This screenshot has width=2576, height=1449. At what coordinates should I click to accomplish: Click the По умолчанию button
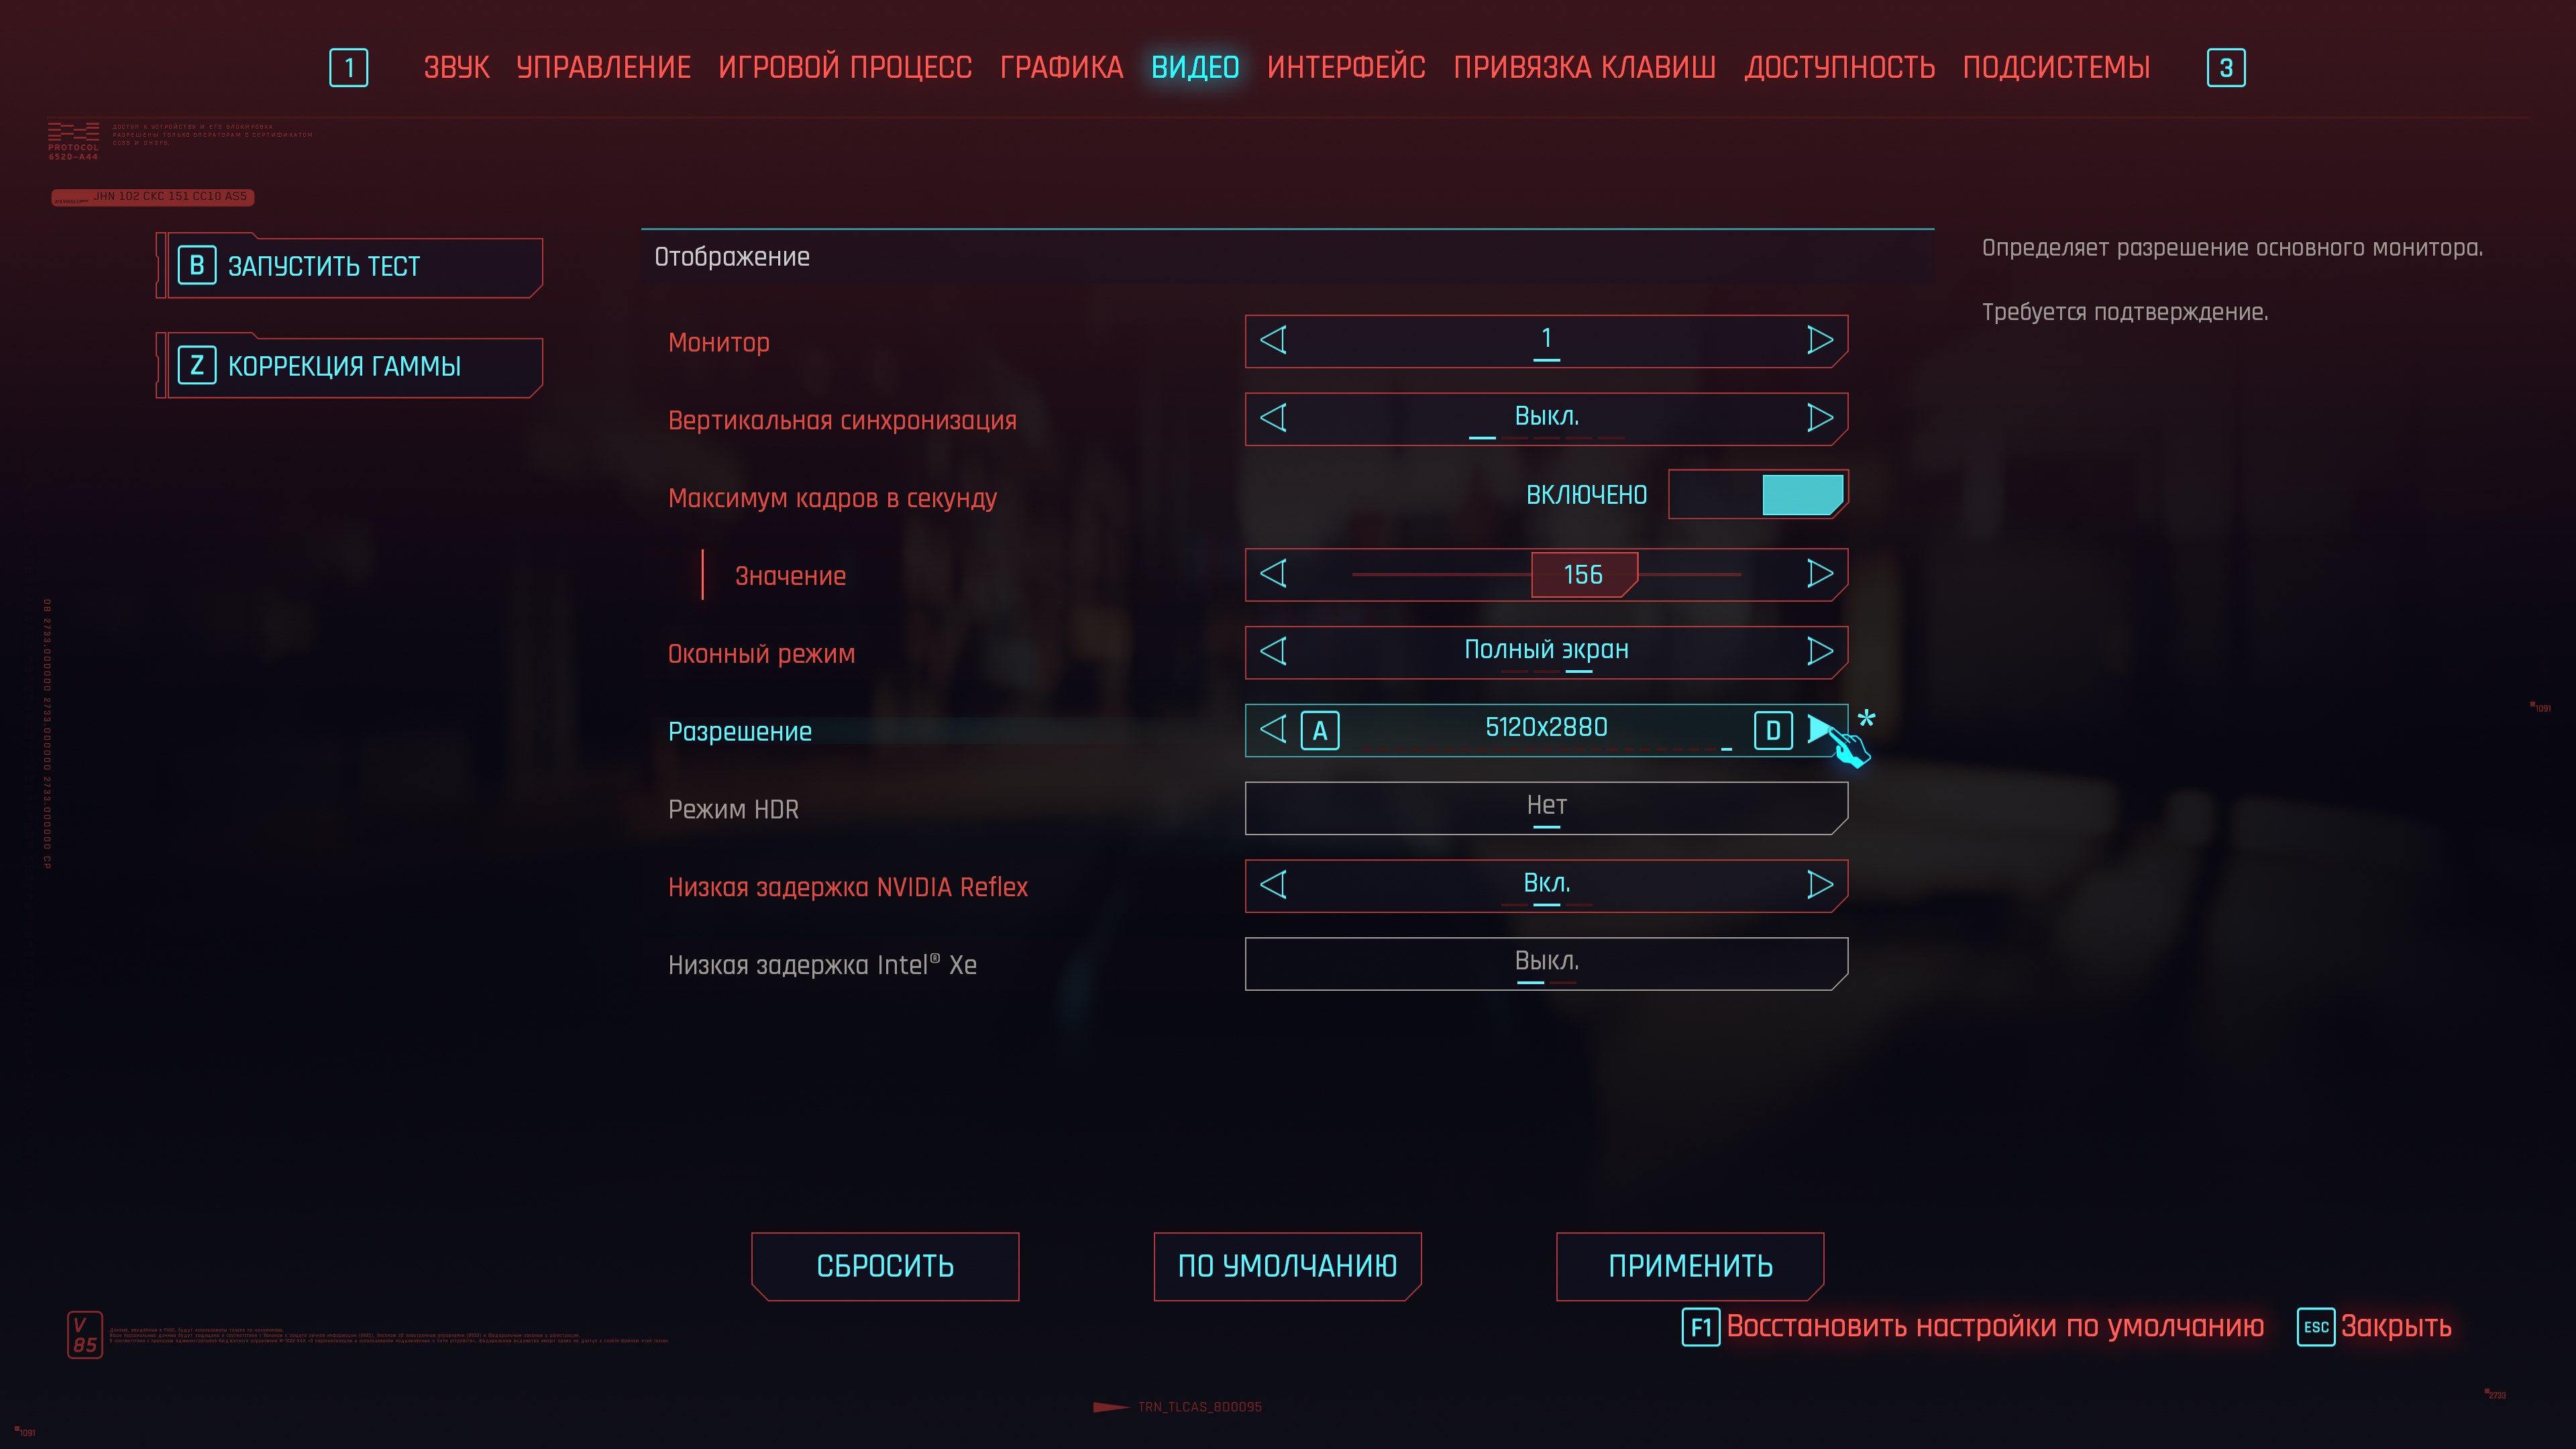click(1287, 1266)
